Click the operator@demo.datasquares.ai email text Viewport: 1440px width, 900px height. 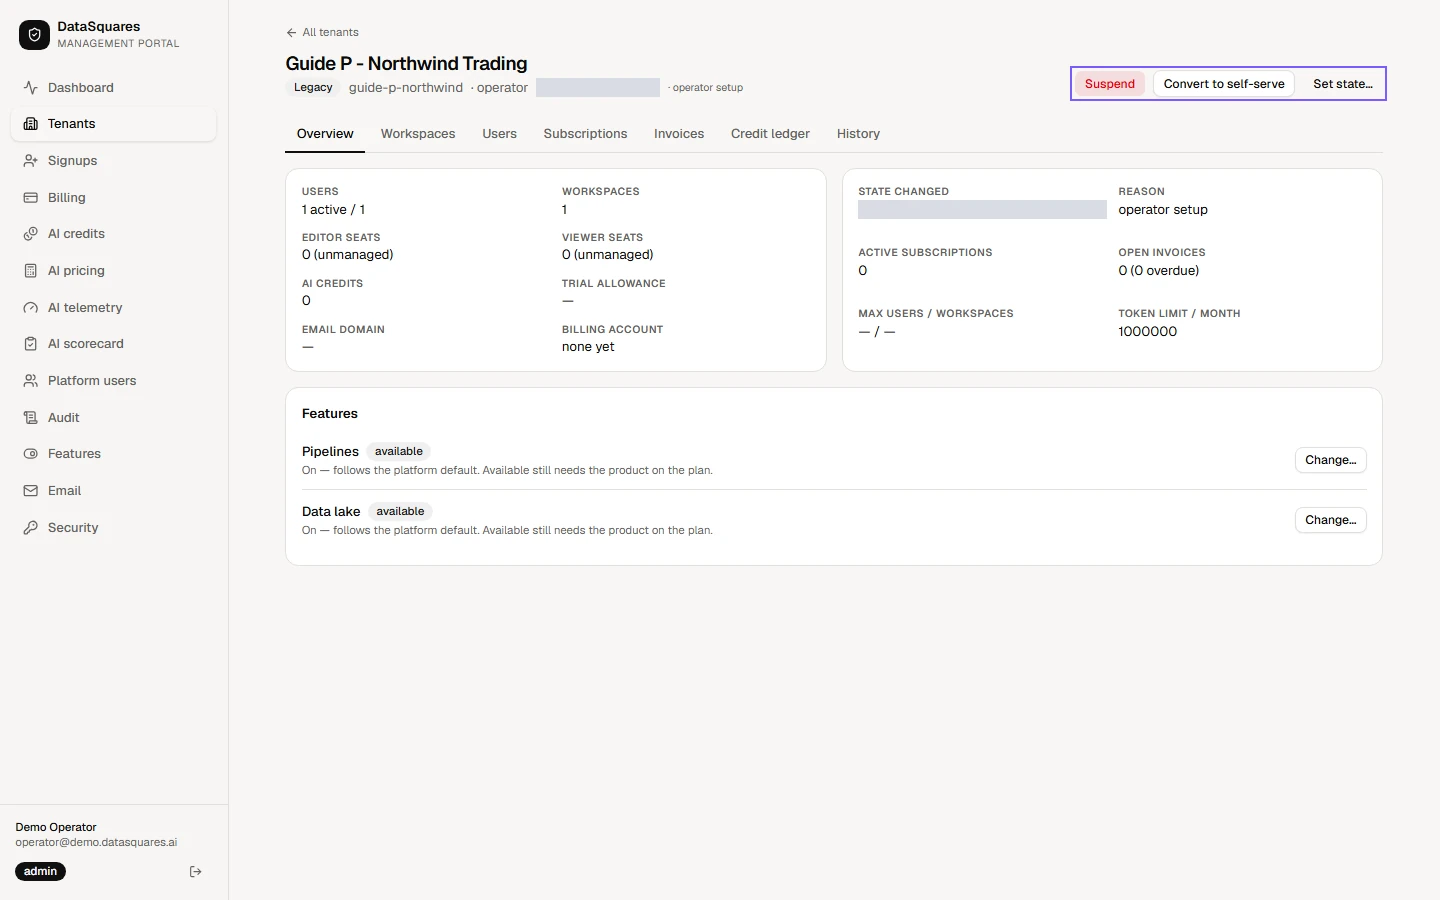[96, 843]
